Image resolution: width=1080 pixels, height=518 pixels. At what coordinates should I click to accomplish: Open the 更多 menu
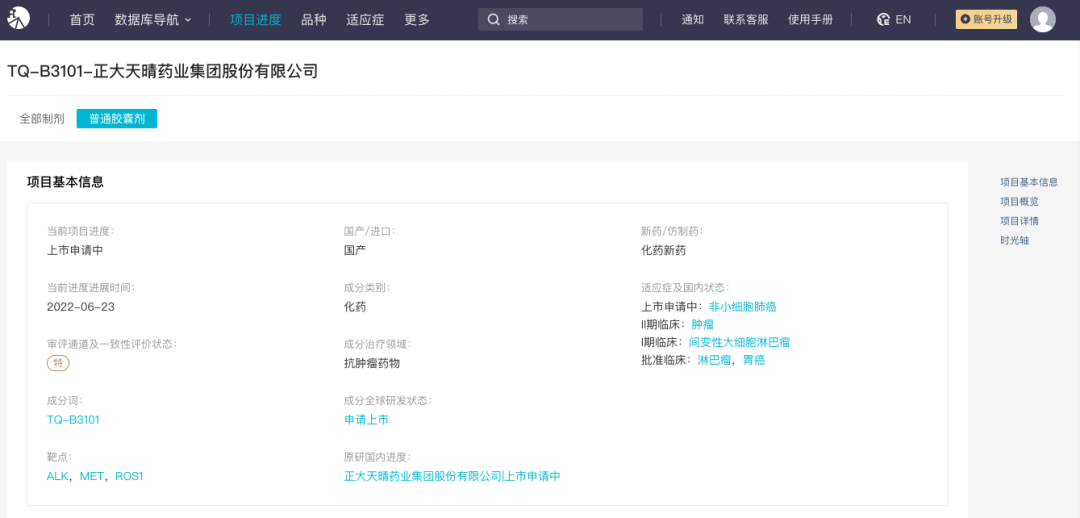click(417, 20)
